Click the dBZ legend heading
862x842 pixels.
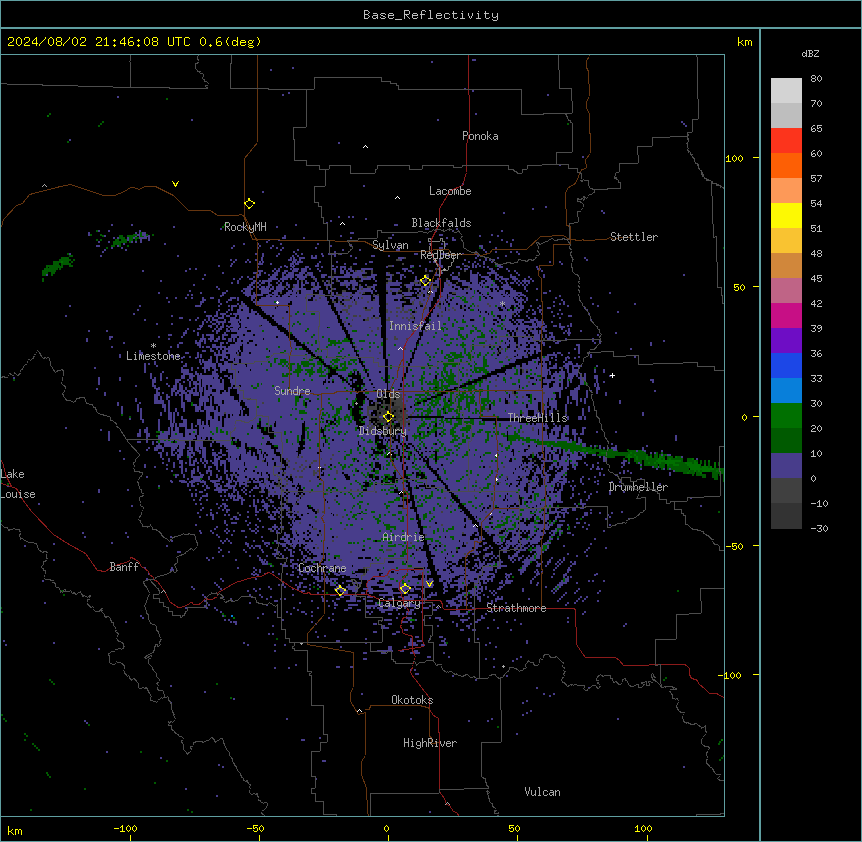pos(810,53)
